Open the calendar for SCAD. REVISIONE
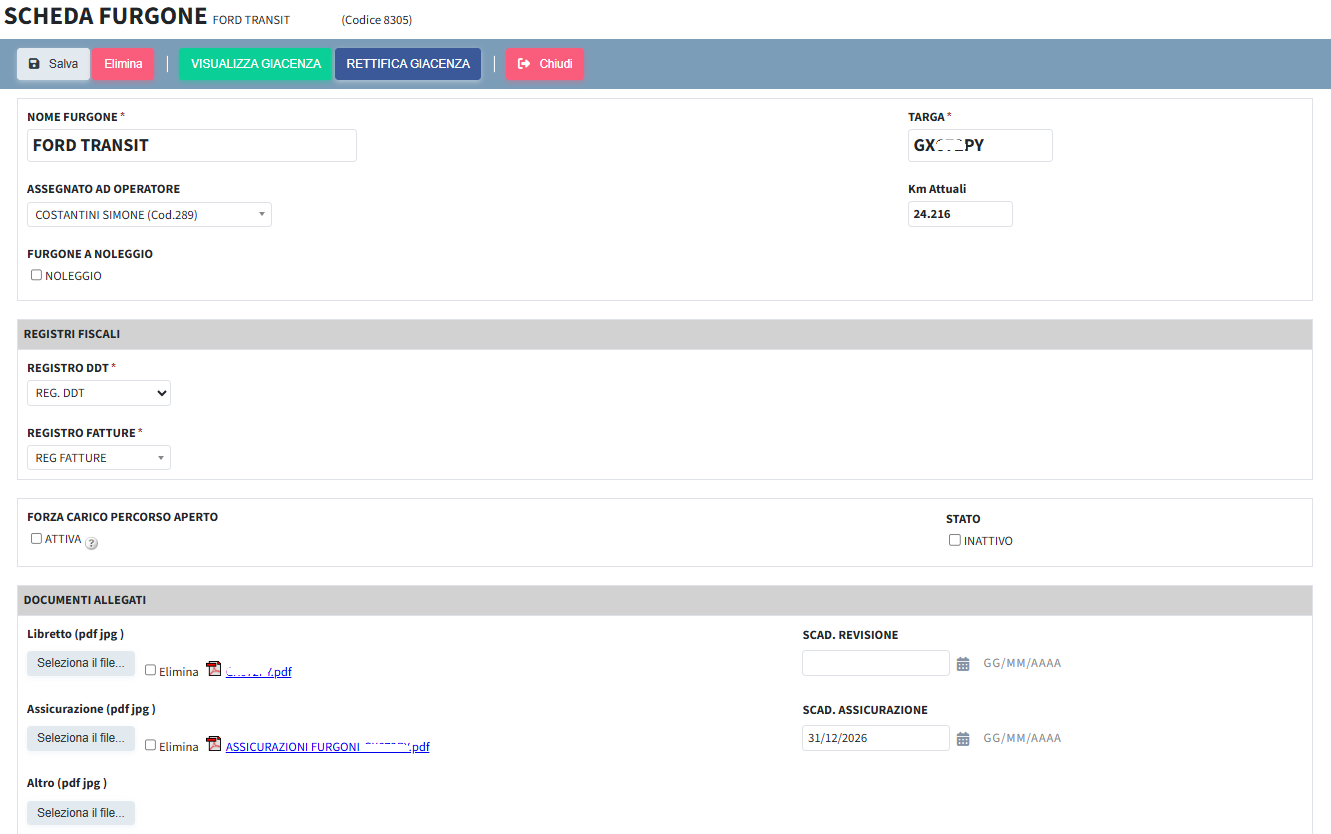The width and height of the screenshot is (1331, 834). (x=963, y=664)
